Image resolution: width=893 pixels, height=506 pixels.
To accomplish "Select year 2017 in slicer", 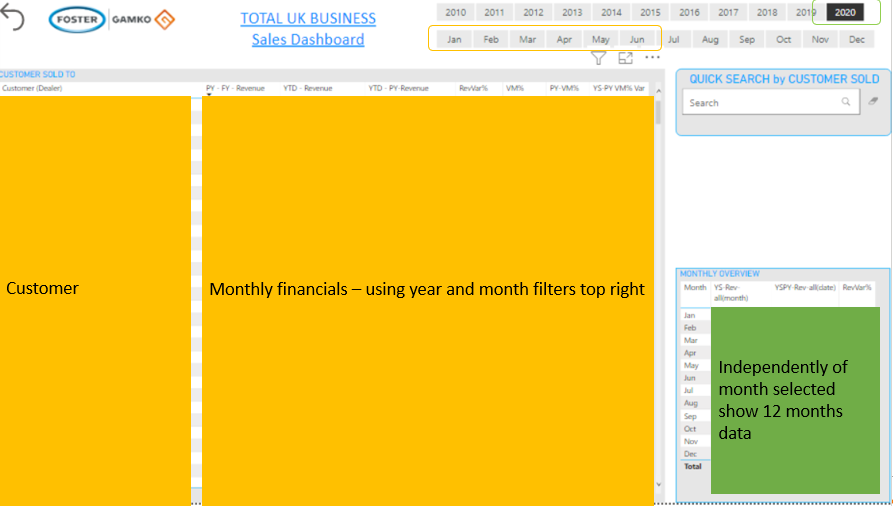I will click(728, 12).
